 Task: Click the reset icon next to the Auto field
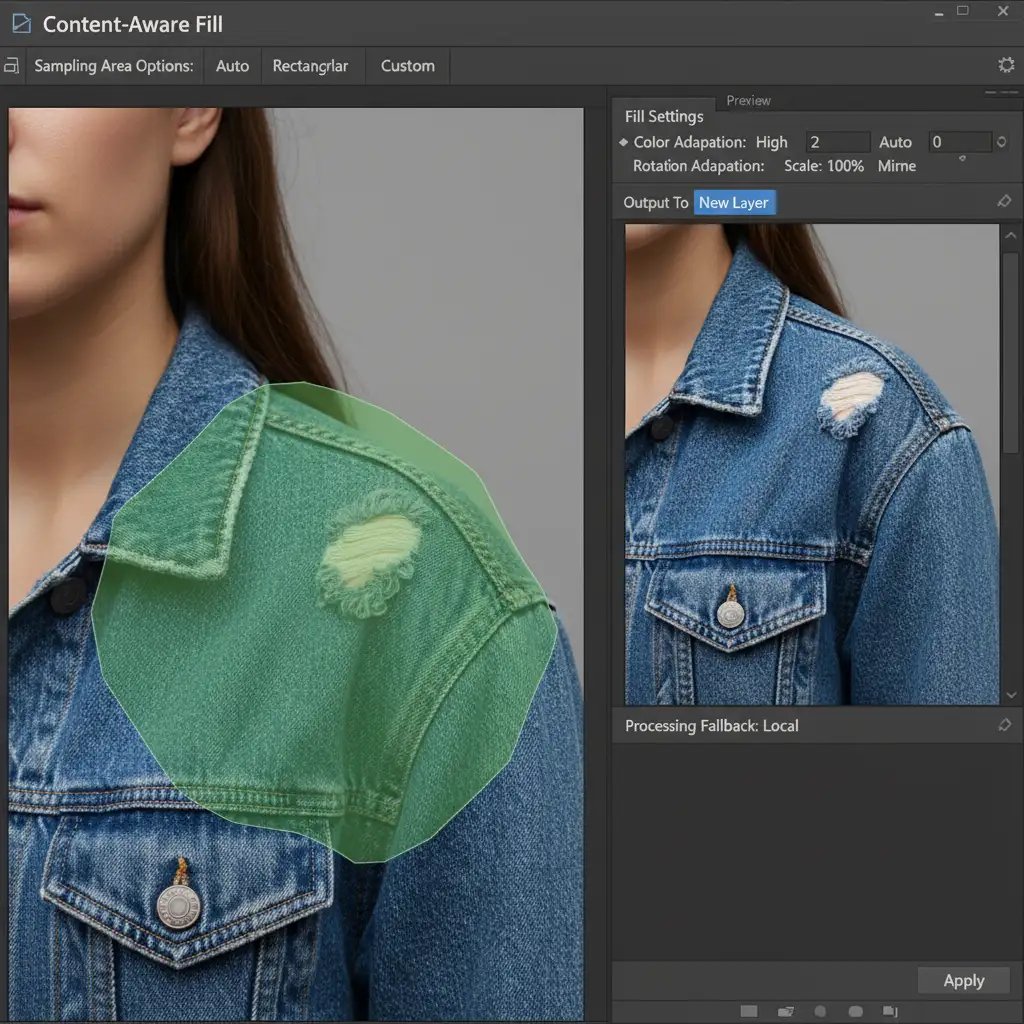(1001, 142)
